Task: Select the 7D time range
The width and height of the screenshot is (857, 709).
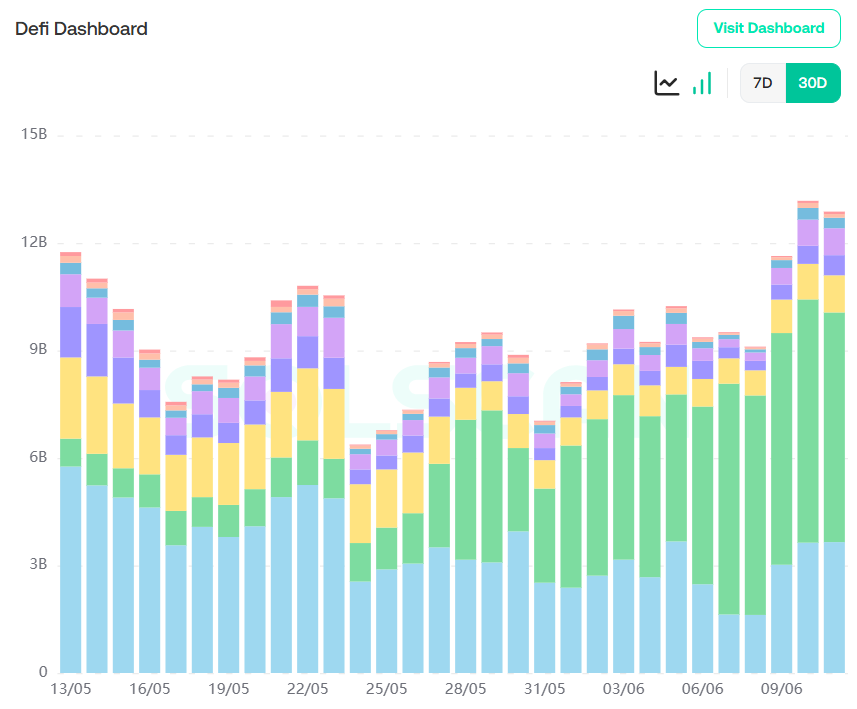Action: pyautogui.click(x=762, y=83)
